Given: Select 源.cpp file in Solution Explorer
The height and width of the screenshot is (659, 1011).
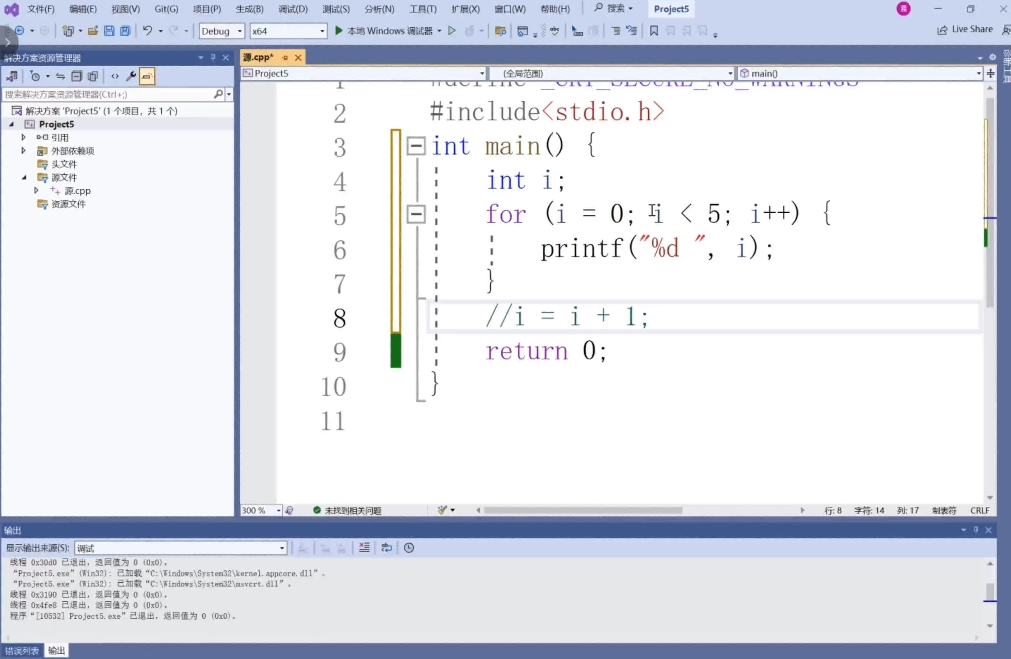Looking at the screenshot, I should 77,191.
